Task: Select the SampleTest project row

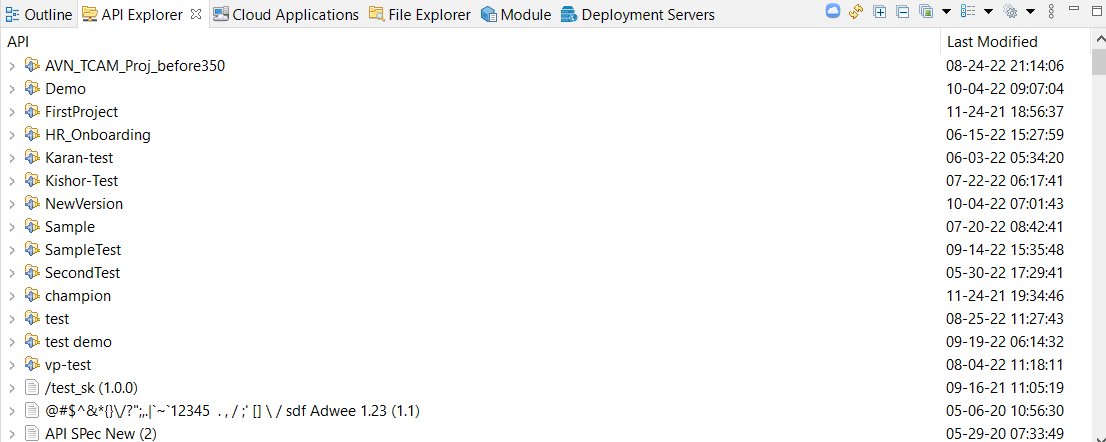Action: 83,250
